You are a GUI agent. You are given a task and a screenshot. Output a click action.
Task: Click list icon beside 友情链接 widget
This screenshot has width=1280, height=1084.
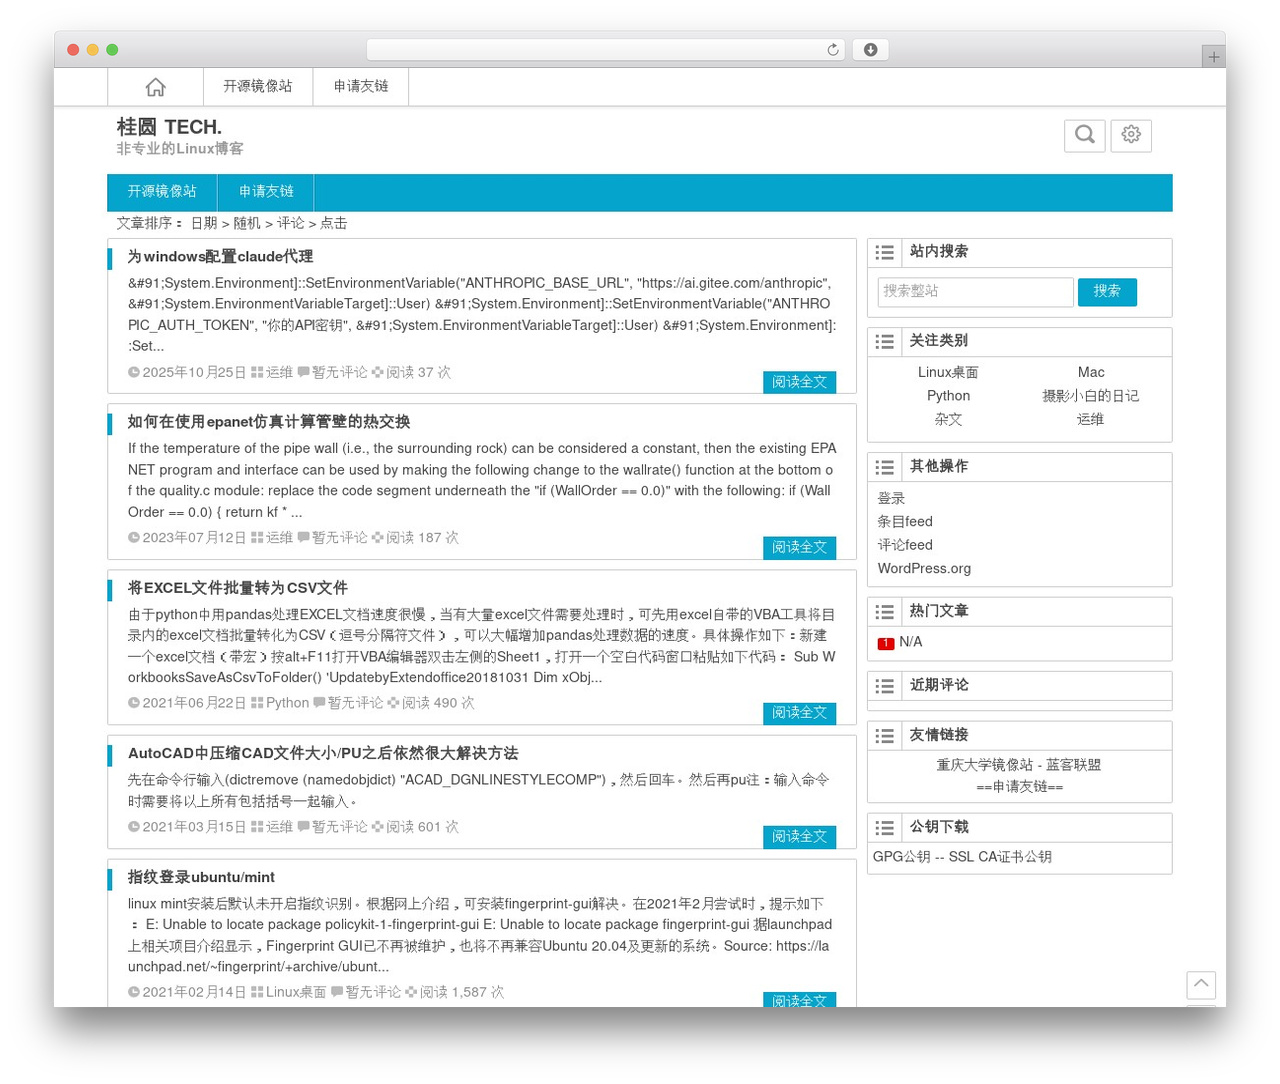(884, 736)
